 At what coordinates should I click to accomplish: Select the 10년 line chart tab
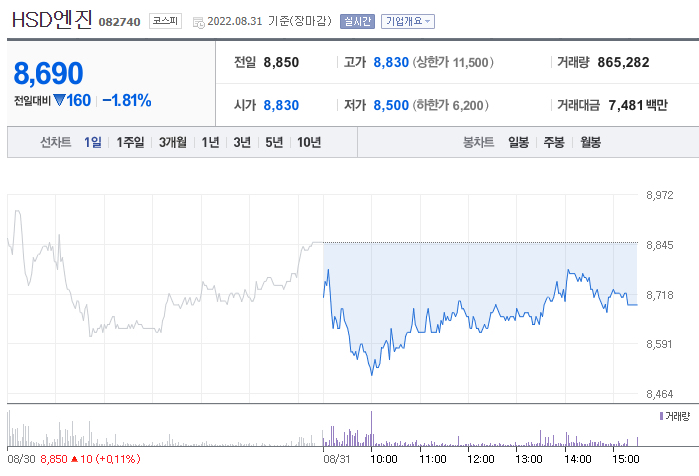(309, 142)
